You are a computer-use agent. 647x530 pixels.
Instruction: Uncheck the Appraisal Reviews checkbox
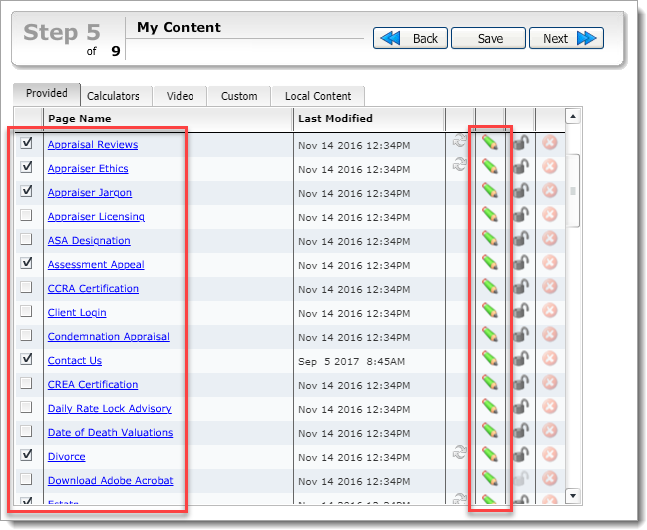point(26,143)
